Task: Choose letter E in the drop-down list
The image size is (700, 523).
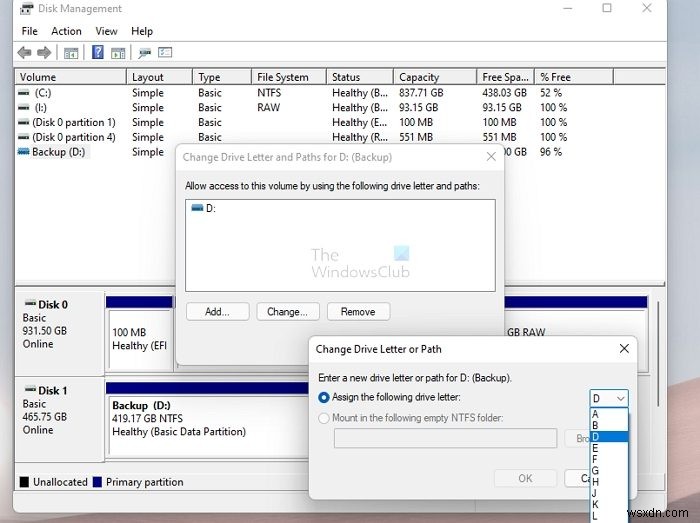Action: pos(609,448)
